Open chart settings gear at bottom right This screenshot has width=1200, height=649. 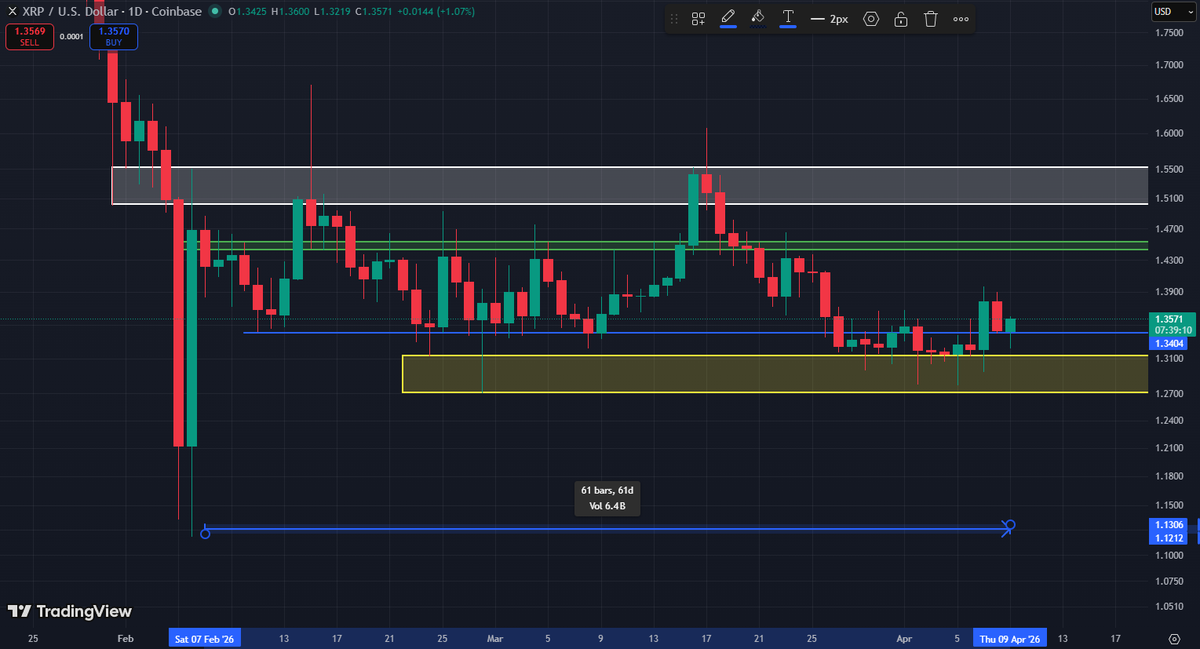coord(1174,637)
